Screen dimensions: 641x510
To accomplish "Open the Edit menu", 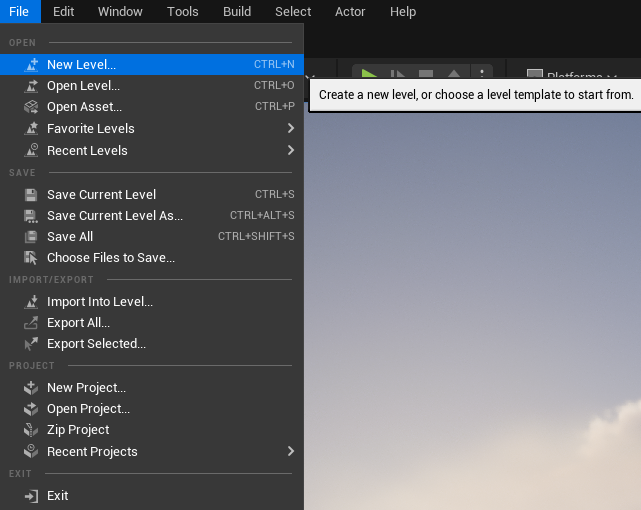I will pyautogui.click(x=63, y=11).
